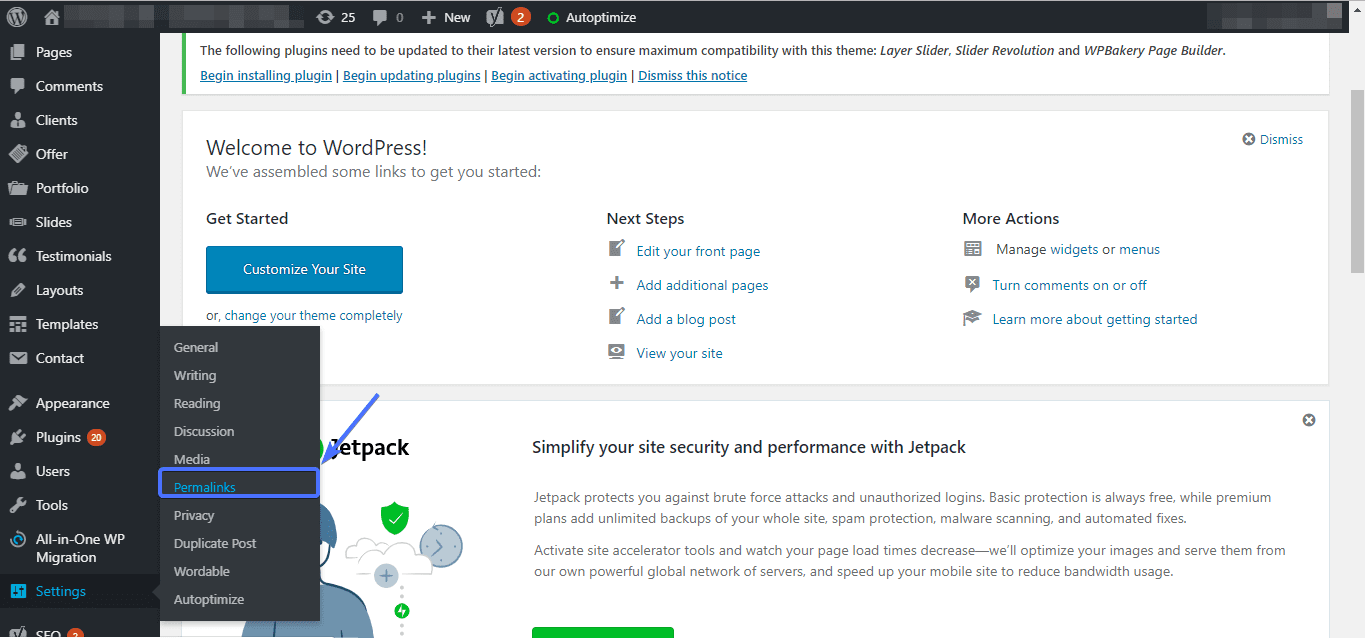
Task: Select Writing in Settings submenu
Action: coord(195,375)
